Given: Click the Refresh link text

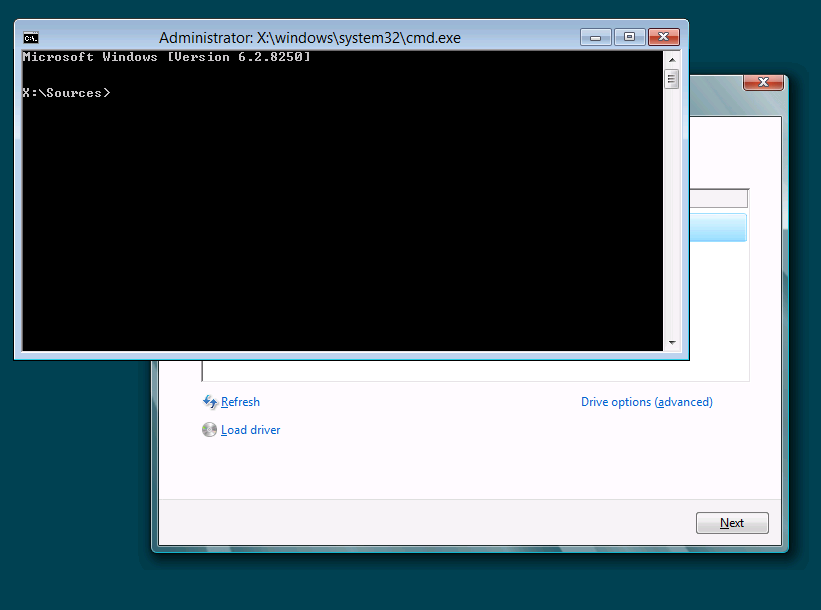Looking at the screenshot, I should click(x=240, y=402).
